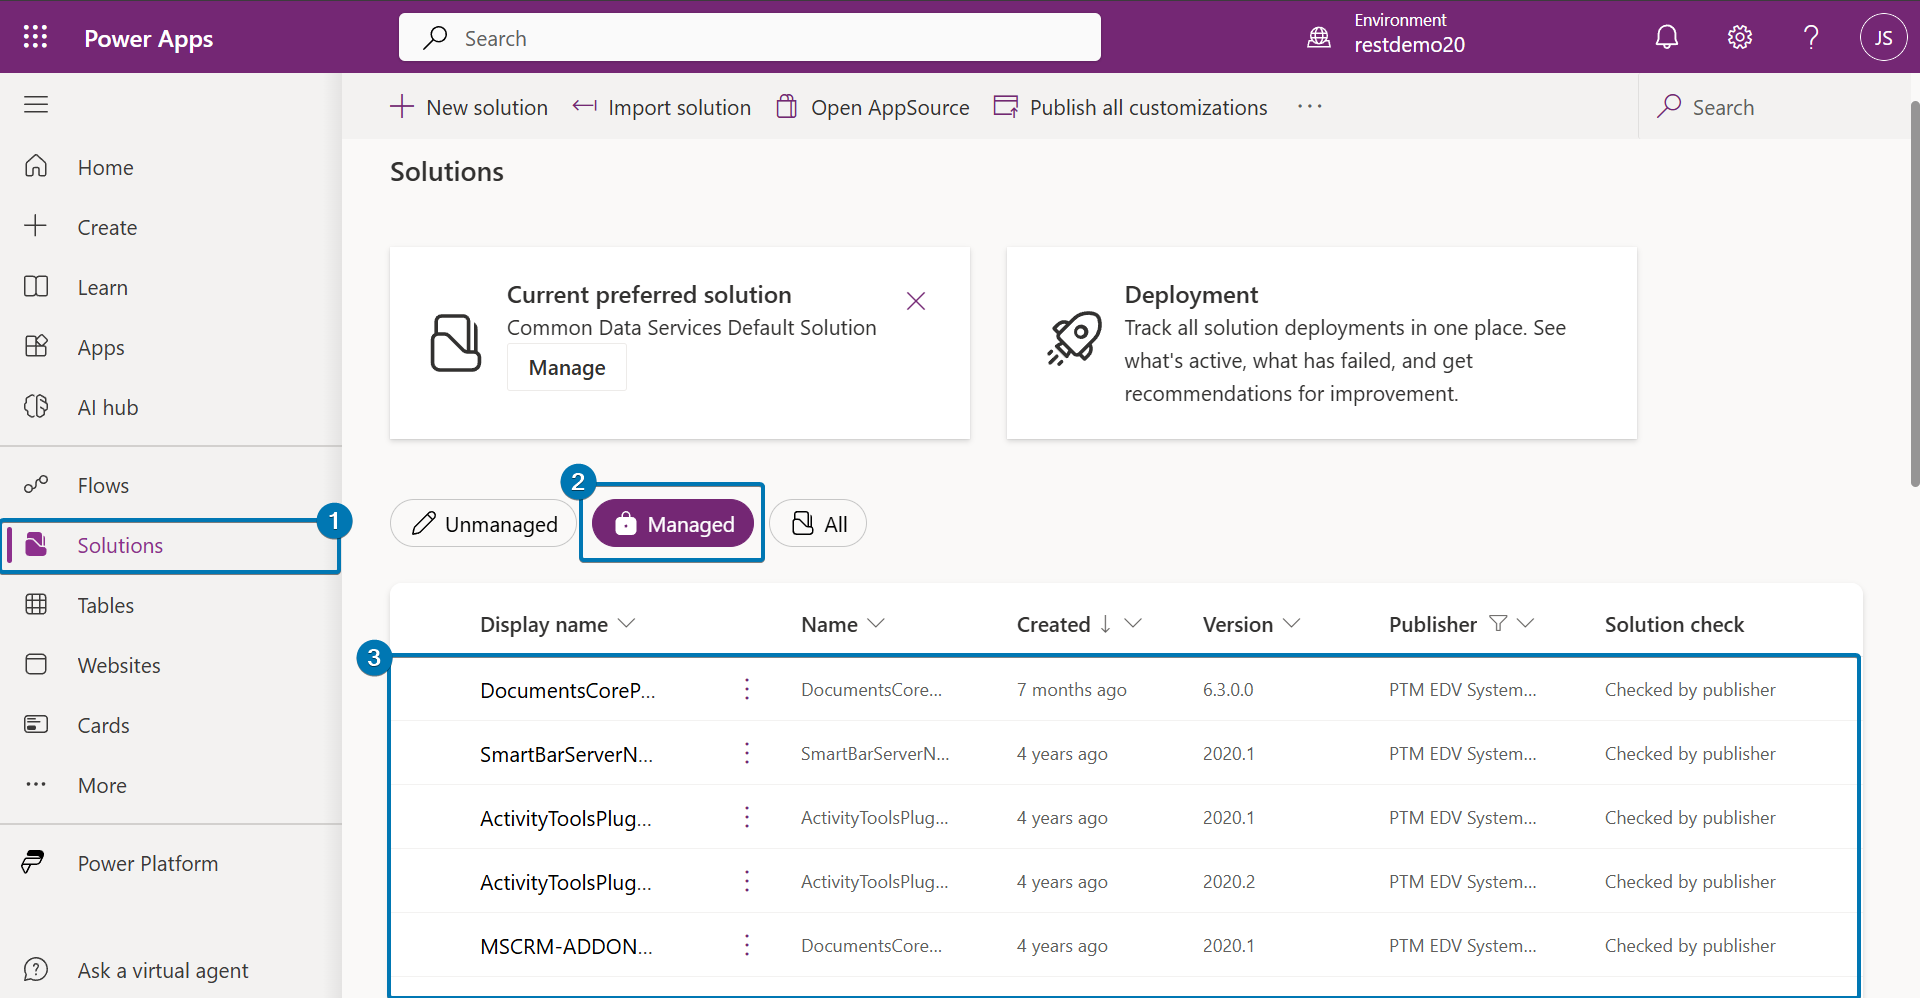This screenshot has width=1920, height=998.
Task: Open the environment picker globe icon
Action: click(x=1319, y=37)
